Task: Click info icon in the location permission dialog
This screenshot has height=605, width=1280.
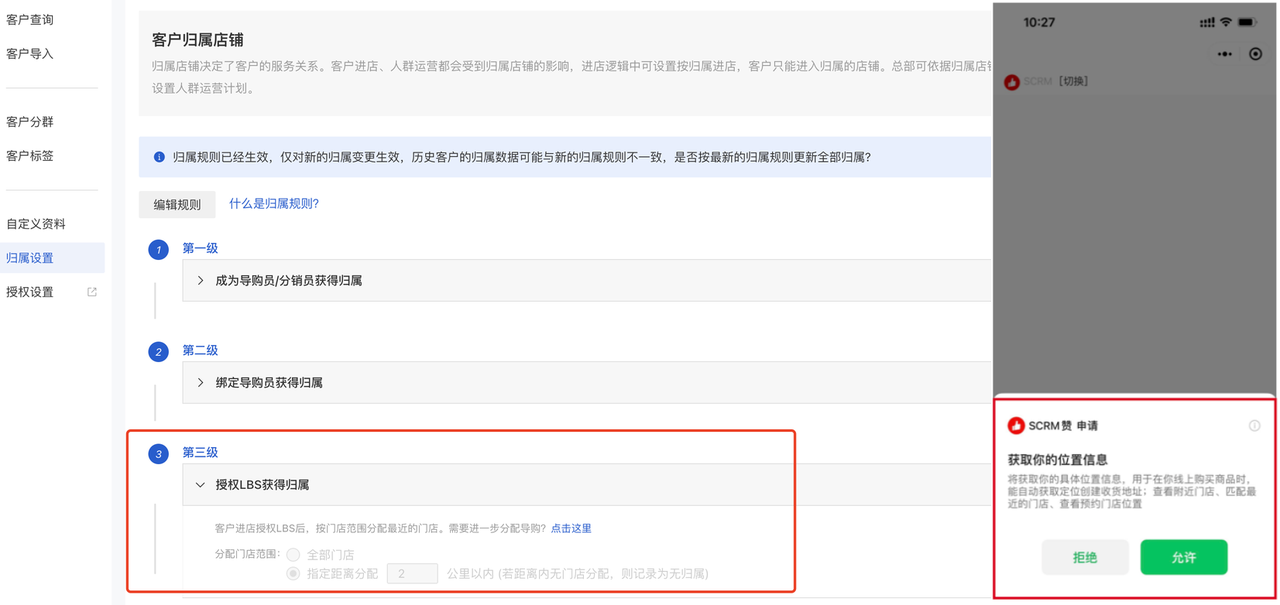Action: [x=1254, y=426]
